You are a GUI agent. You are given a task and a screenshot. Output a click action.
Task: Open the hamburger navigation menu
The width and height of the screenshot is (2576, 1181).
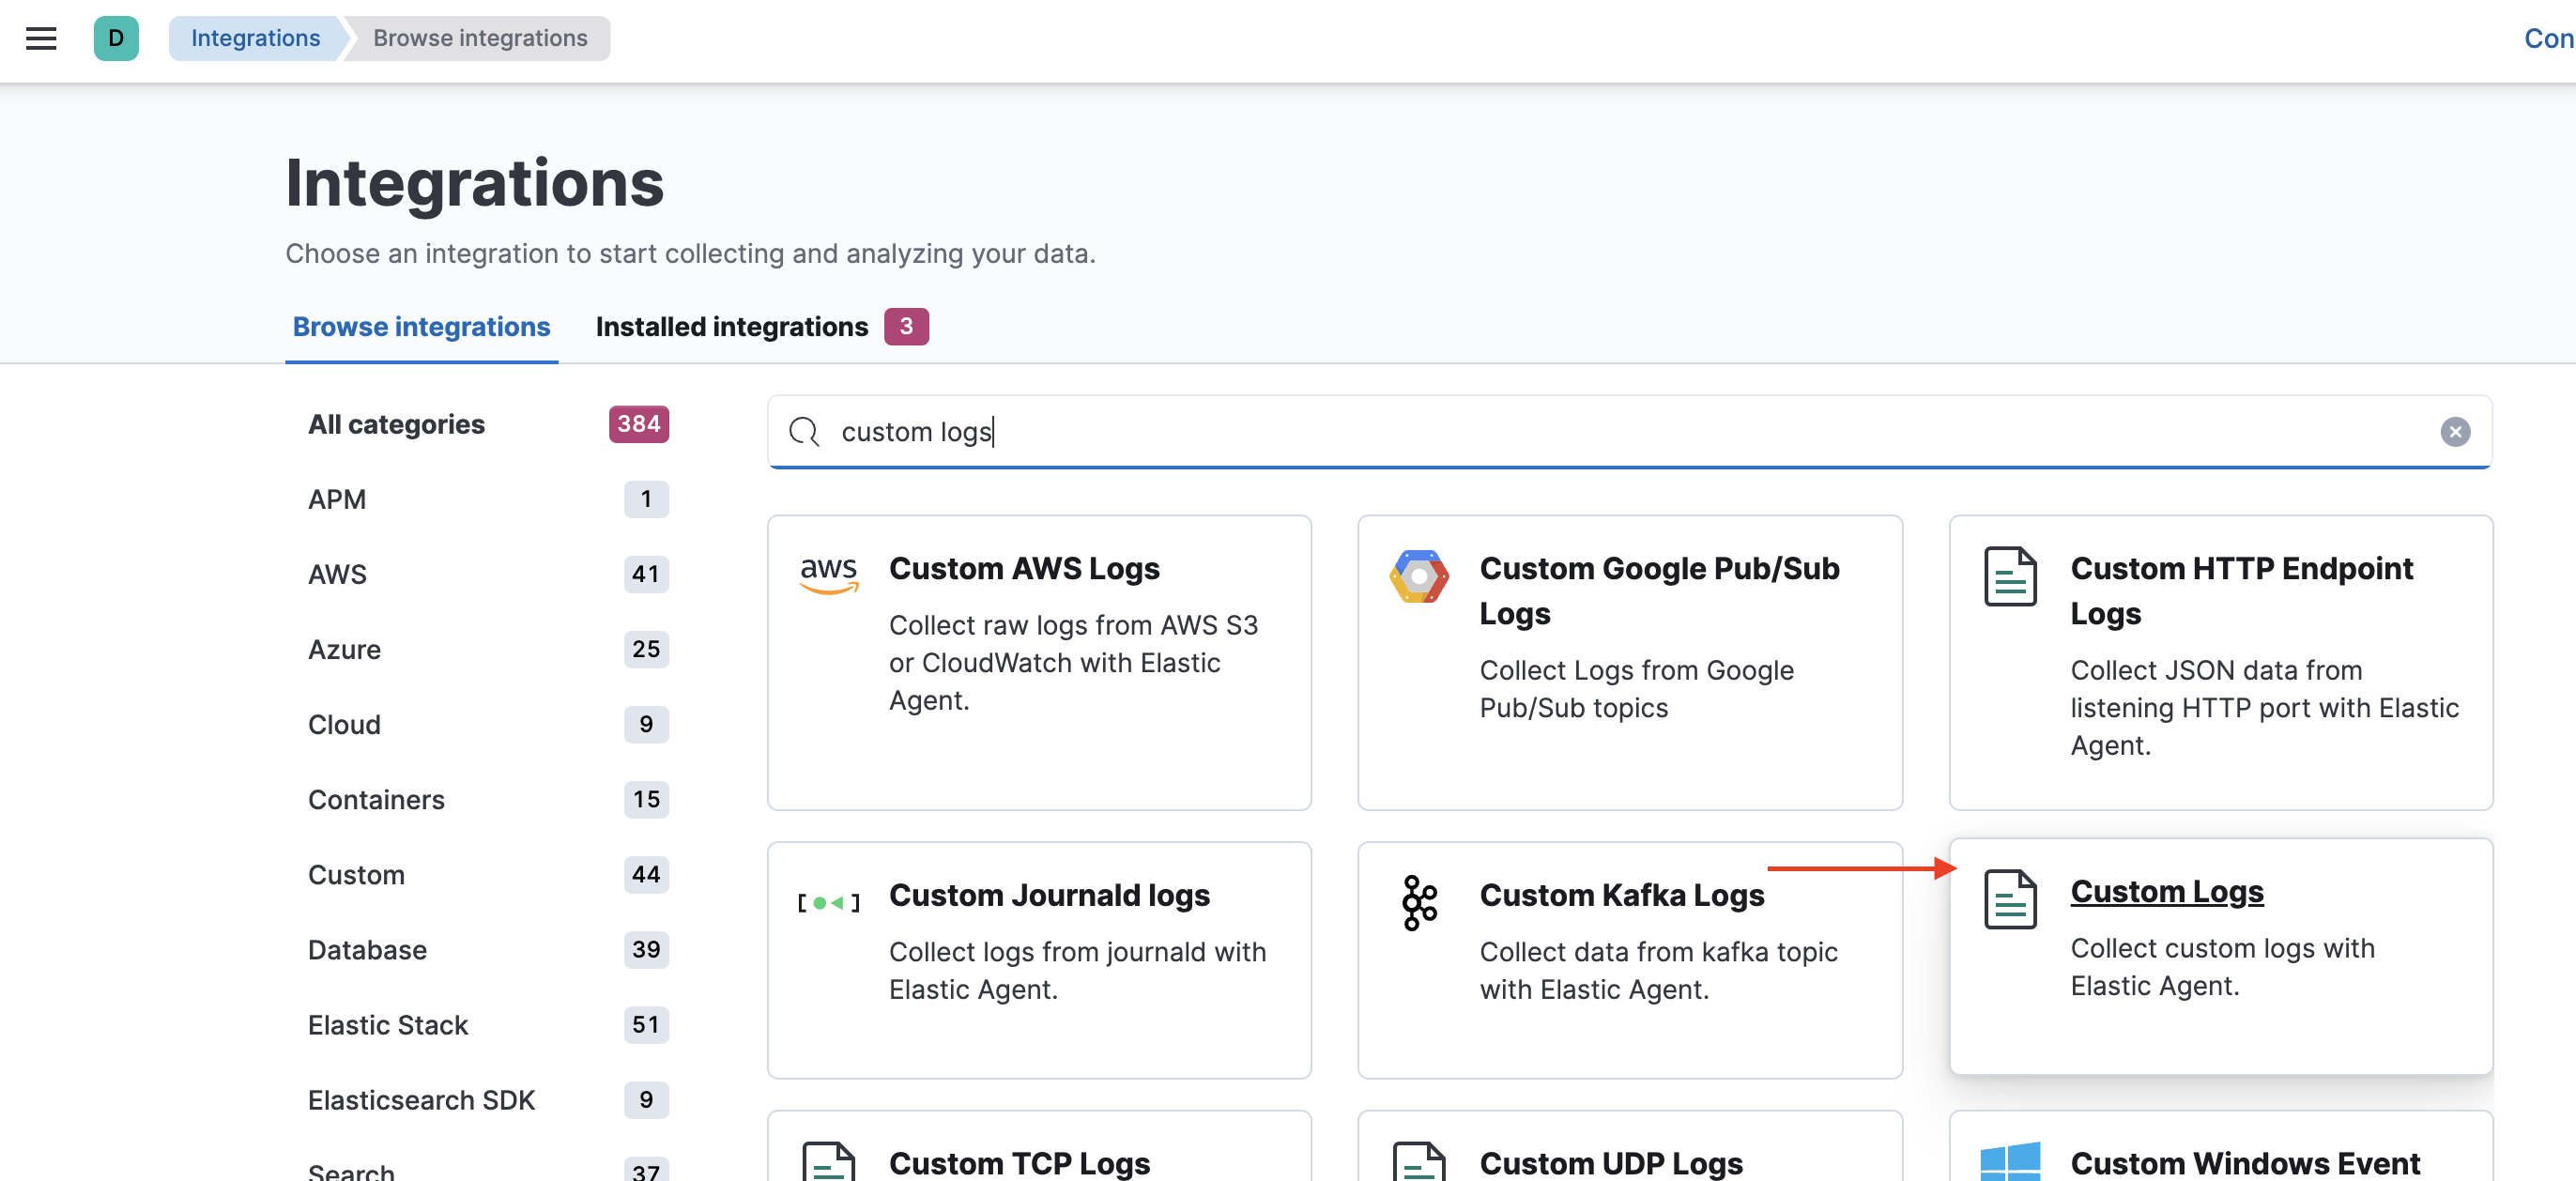pos(41,38)
